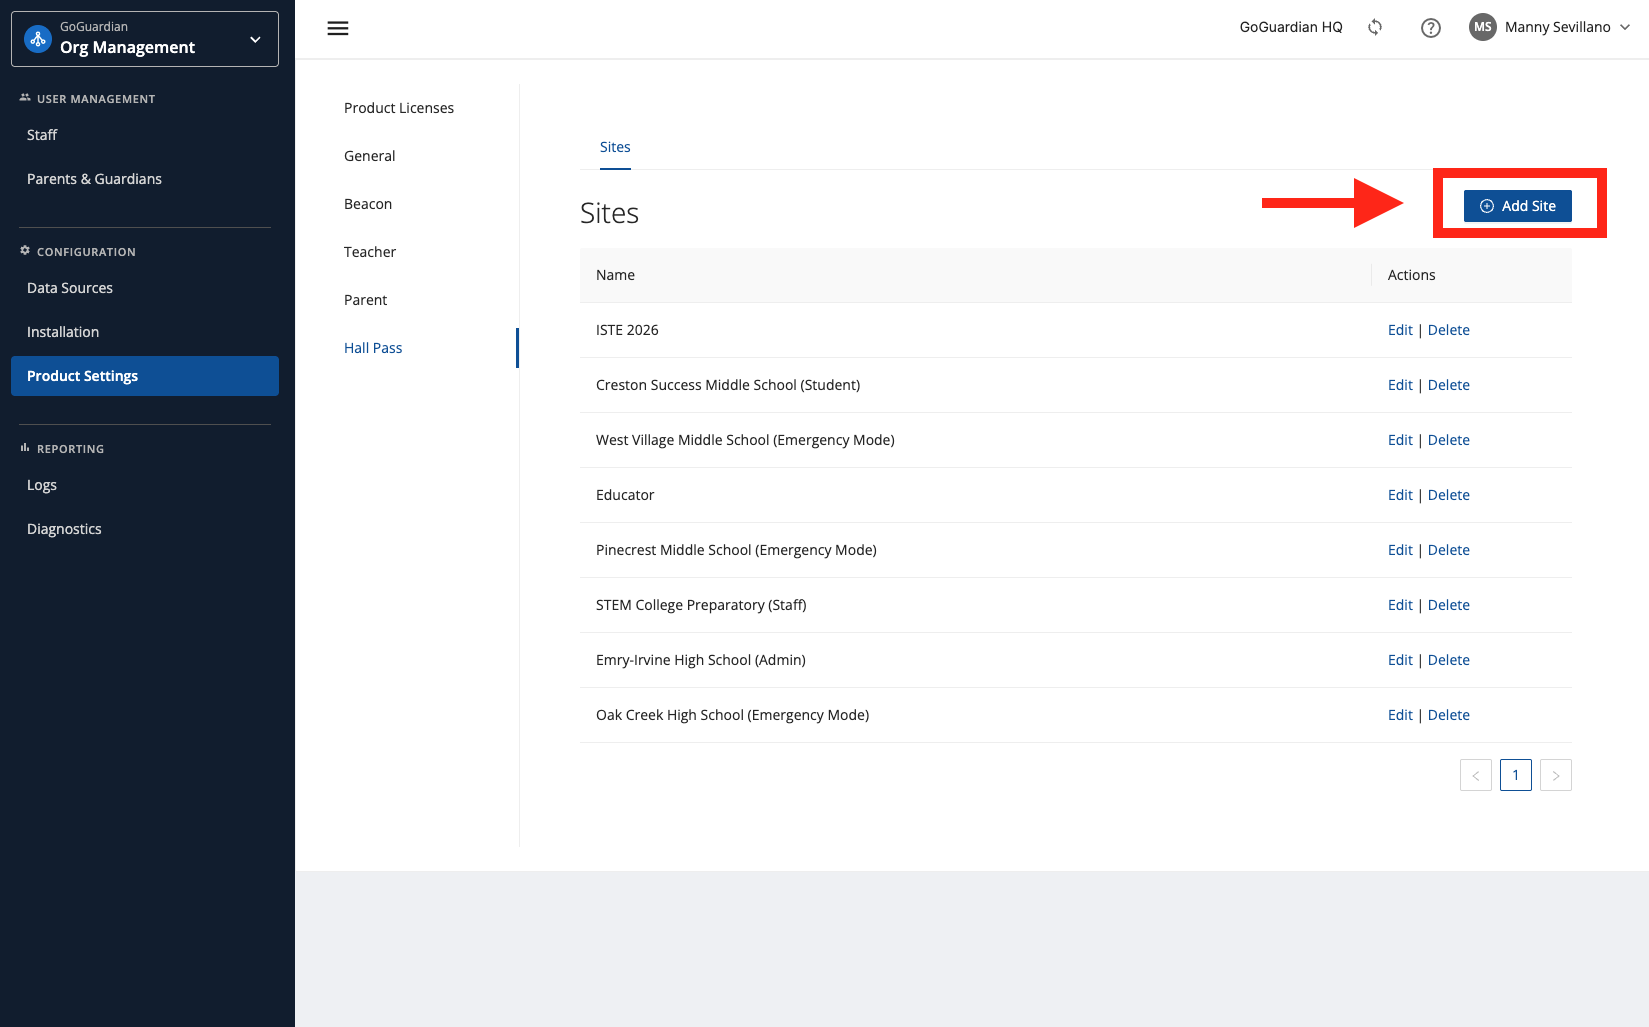Screen dimensions: 1649x1027
Task: Click Oak Creek High School name
Action: coord(732,715)
